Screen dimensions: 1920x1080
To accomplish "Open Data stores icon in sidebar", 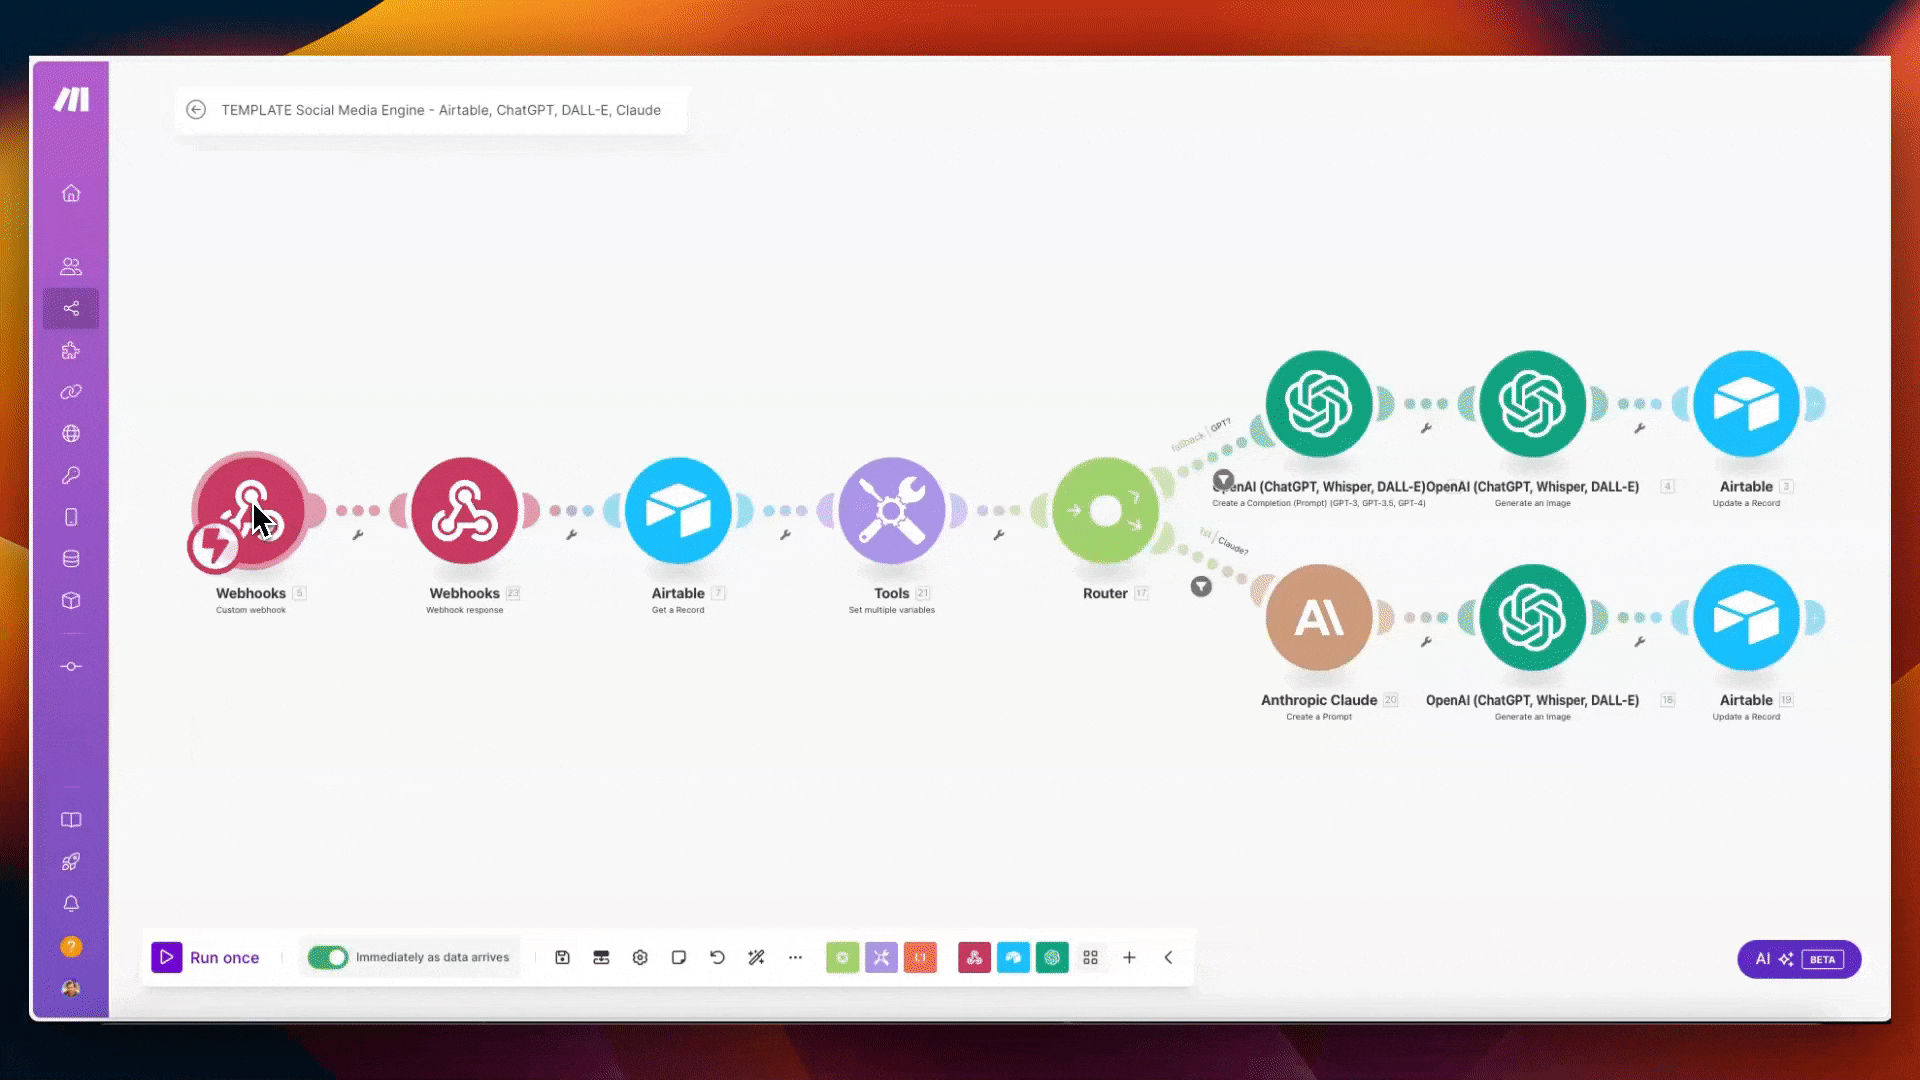I will pyautogui.click(x=71, y=559).
